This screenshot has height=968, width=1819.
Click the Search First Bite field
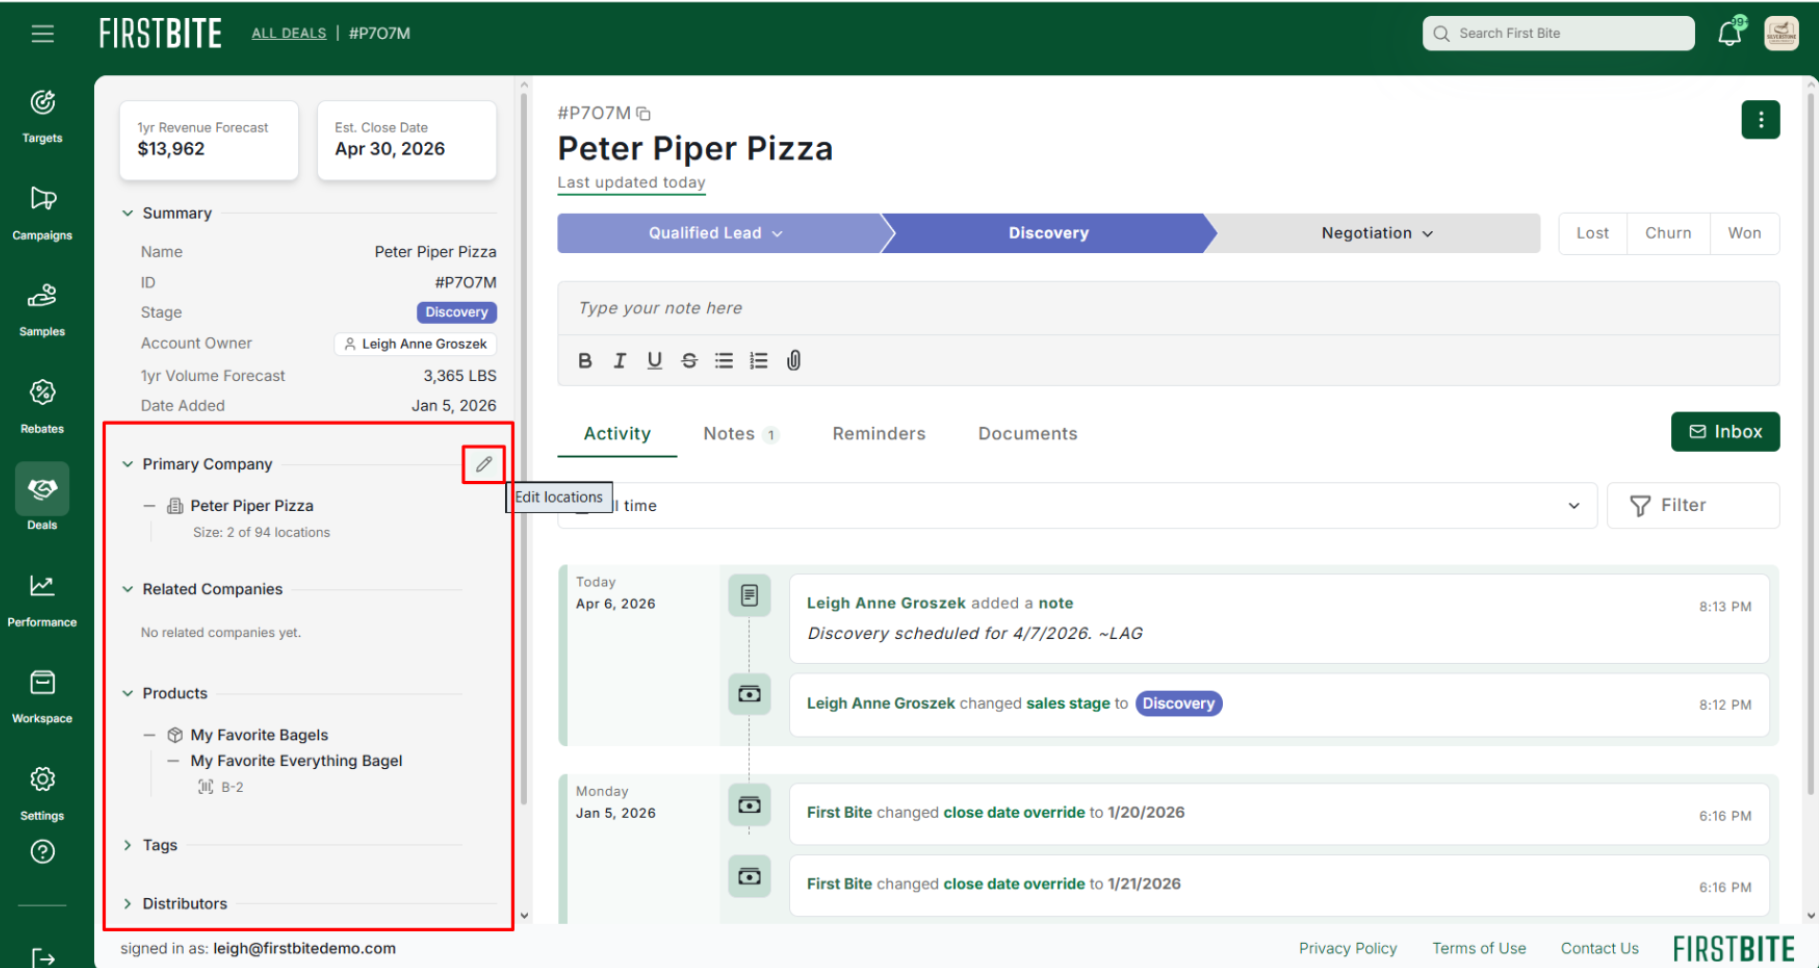[x=1558, y=33]
